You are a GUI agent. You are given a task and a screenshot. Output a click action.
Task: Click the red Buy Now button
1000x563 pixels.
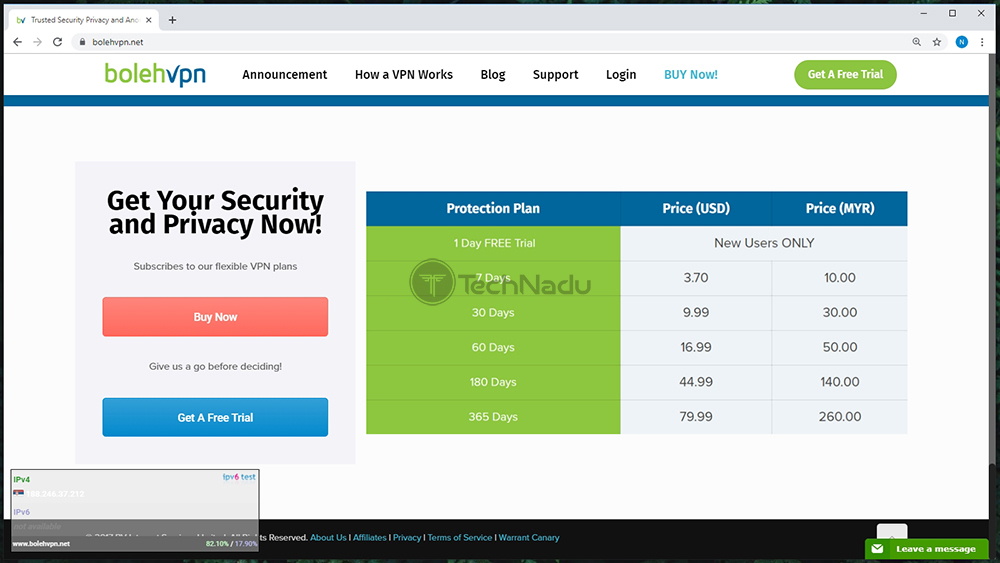(x=215, y=317)
